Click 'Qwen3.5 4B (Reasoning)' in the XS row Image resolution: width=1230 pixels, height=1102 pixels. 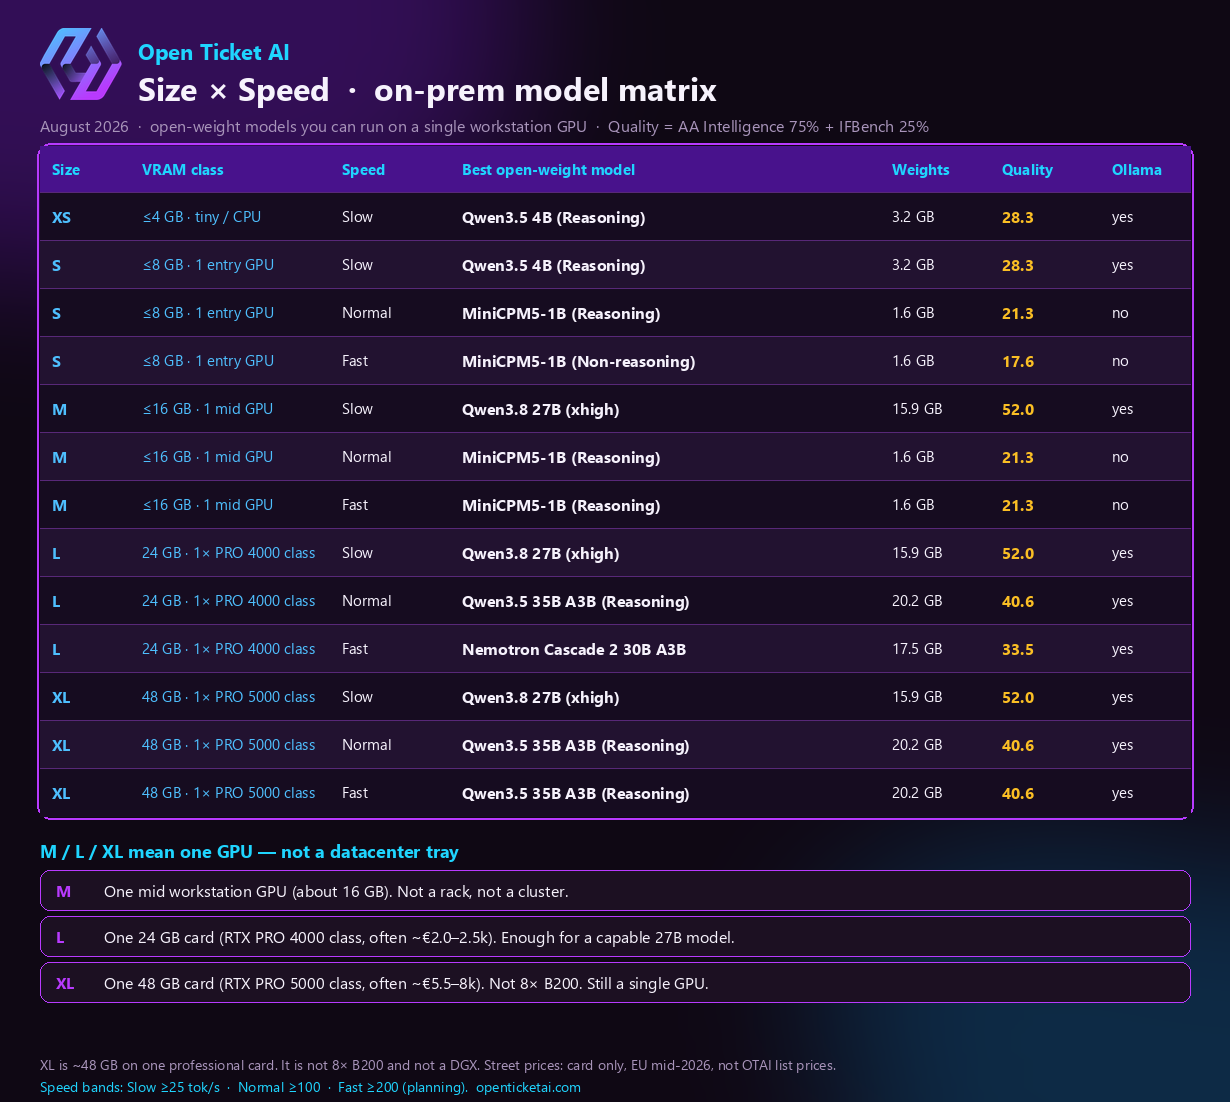tap(553, 218)
